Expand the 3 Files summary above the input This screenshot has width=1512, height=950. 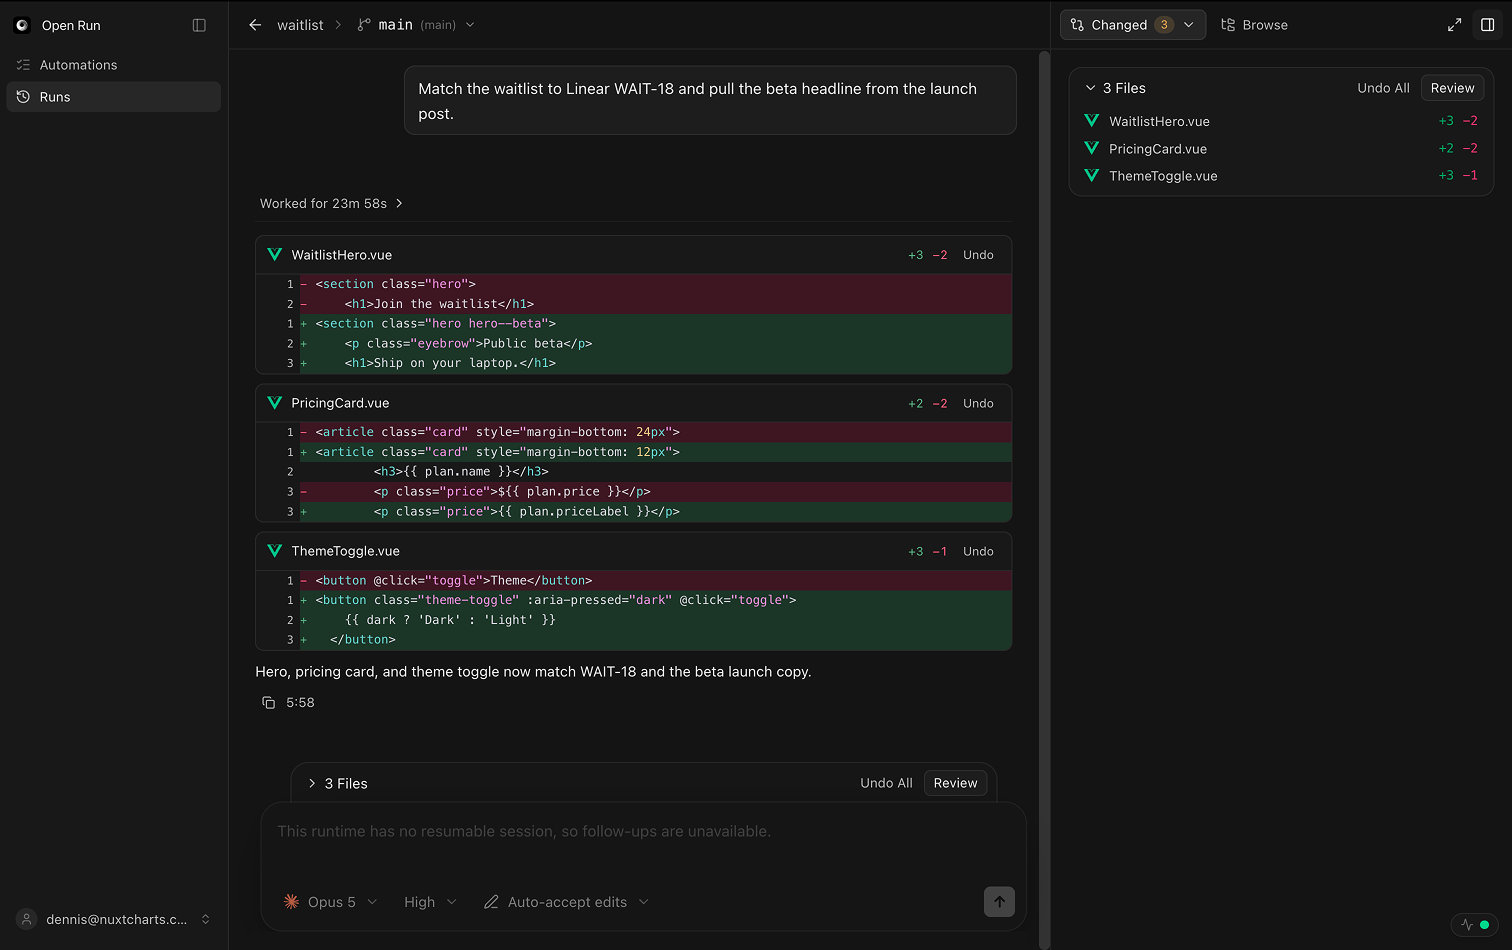(x=338, y=783)
